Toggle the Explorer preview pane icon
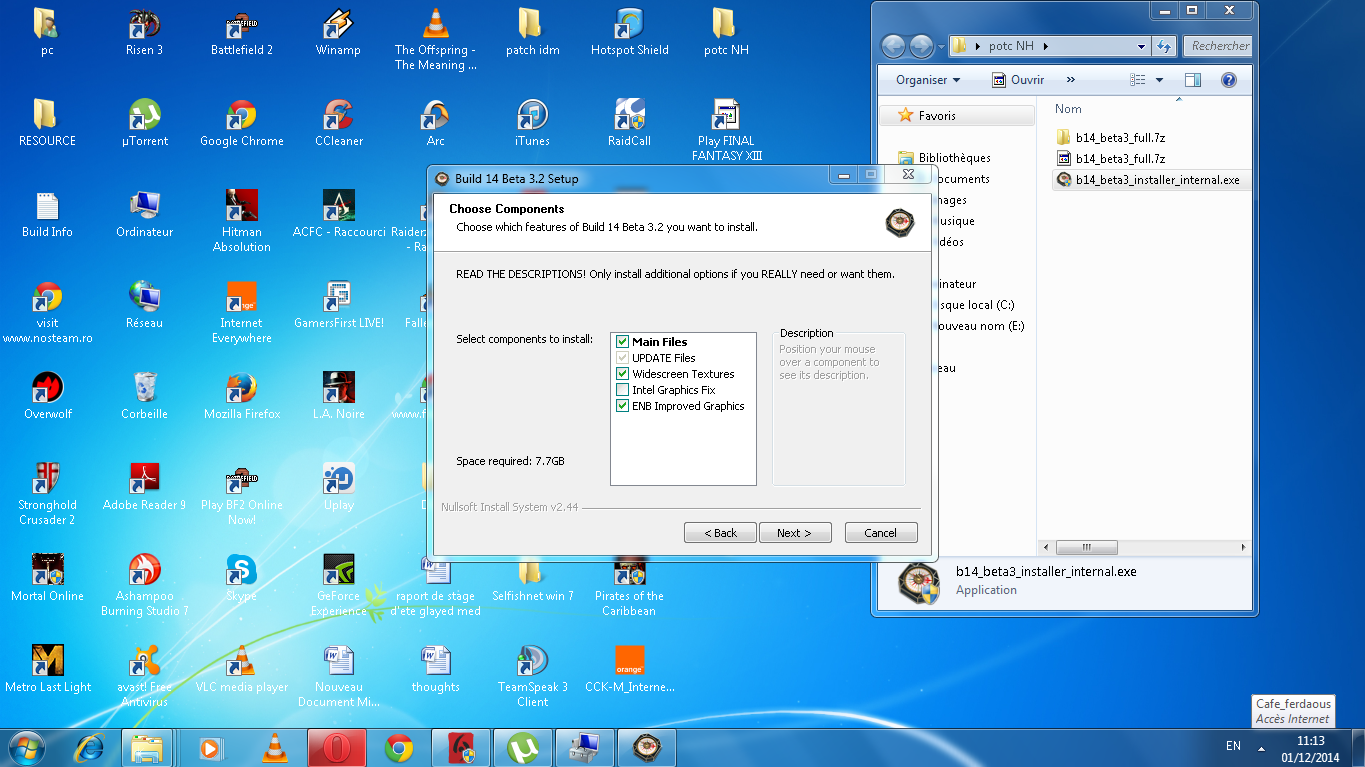1365x767 pixels. [1193, 80]
